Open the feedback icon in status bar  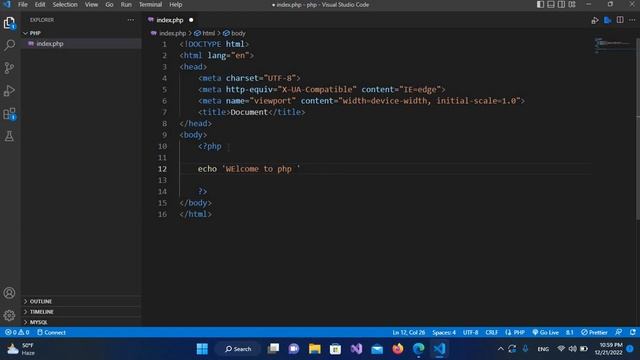[x=619, y=332]
